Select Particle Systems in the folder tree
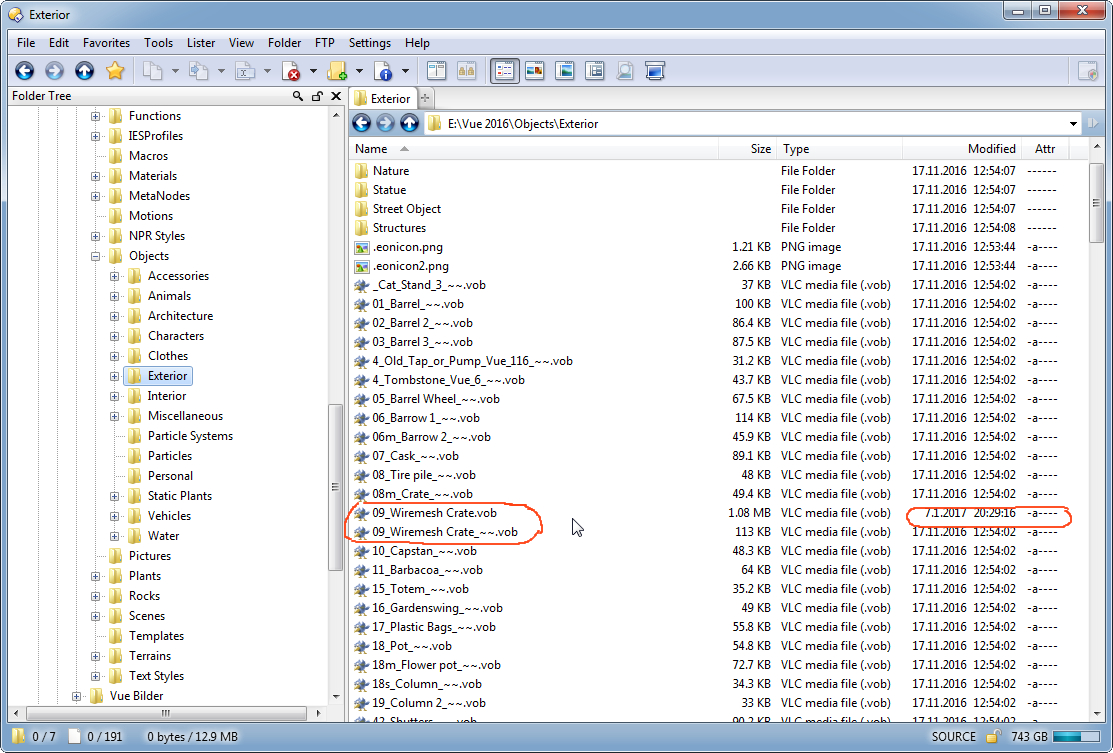 tap(190, 436)
